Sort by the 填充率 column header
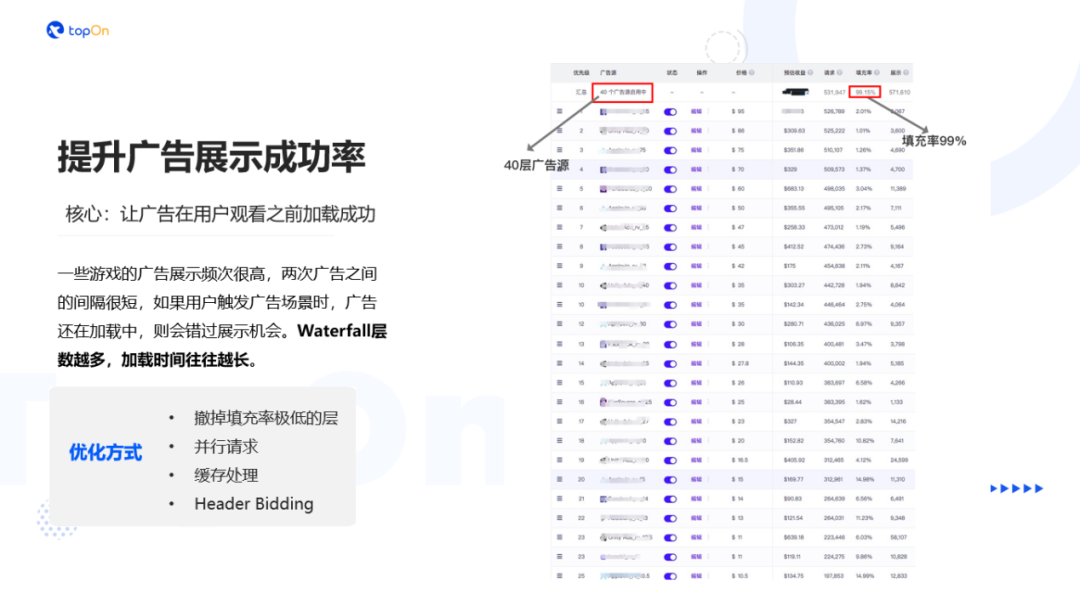The image size is (1080, 606). pos(864,72)
